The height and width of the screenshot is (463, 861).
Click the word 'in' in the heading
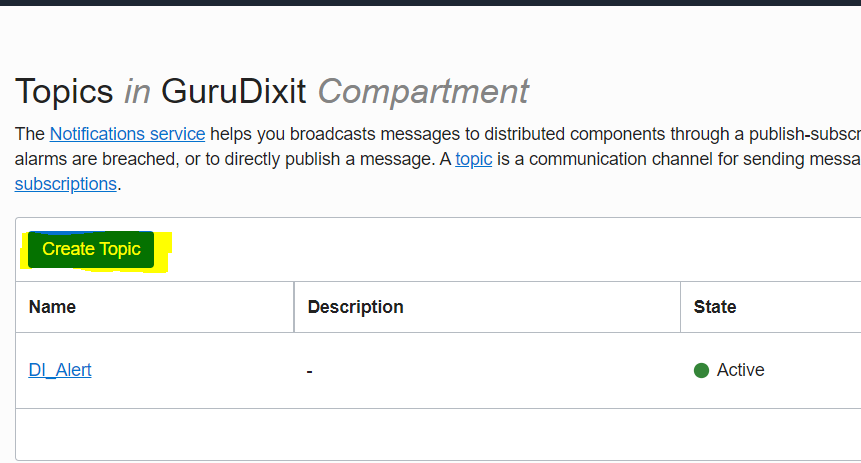137,92
